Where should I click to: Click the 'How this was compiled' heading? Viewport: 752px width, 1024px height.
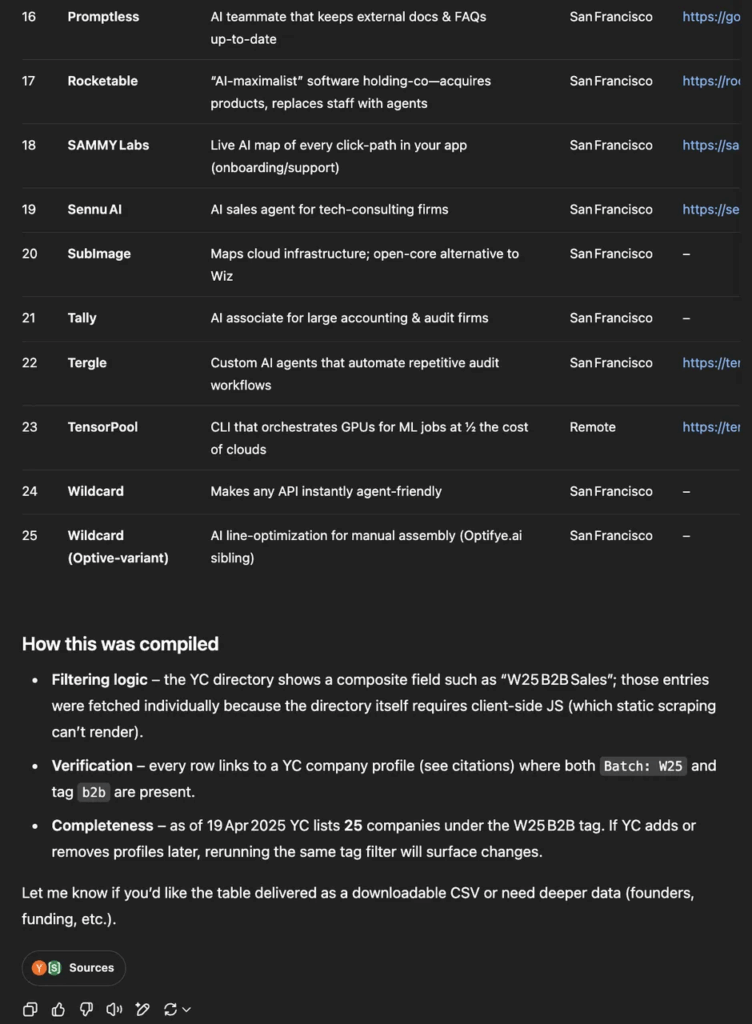[x=120, y=644]
